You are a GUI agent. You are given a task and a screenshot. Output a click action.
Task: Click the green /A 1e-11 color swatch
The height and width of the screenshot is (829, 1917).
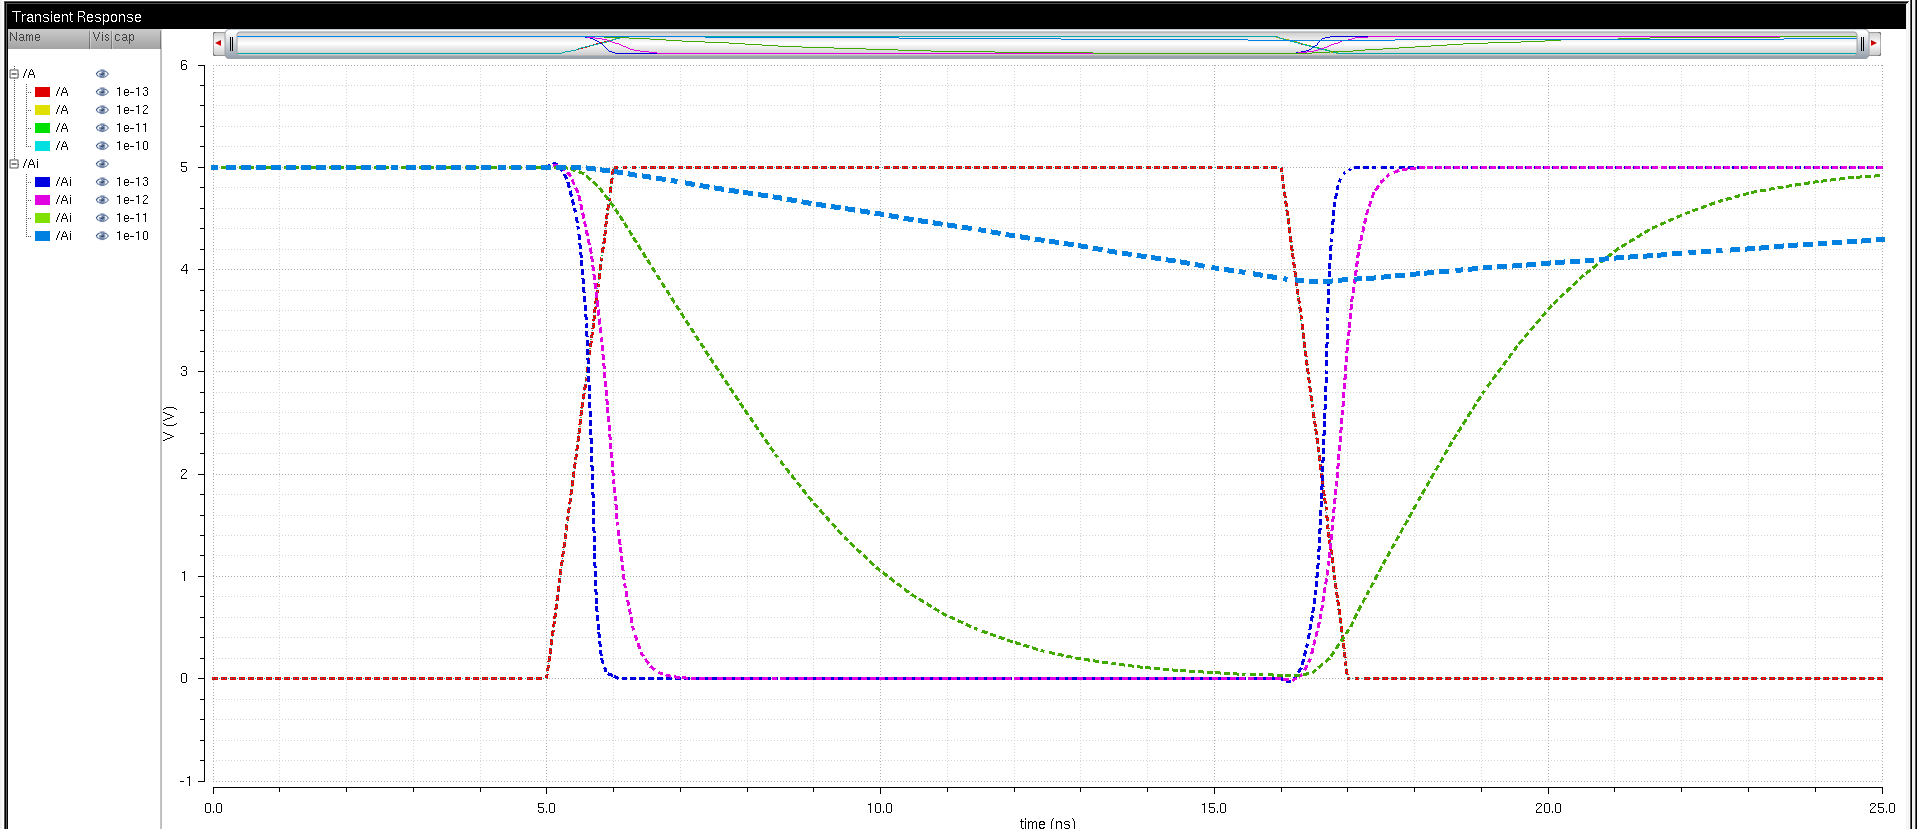[42, 128]
